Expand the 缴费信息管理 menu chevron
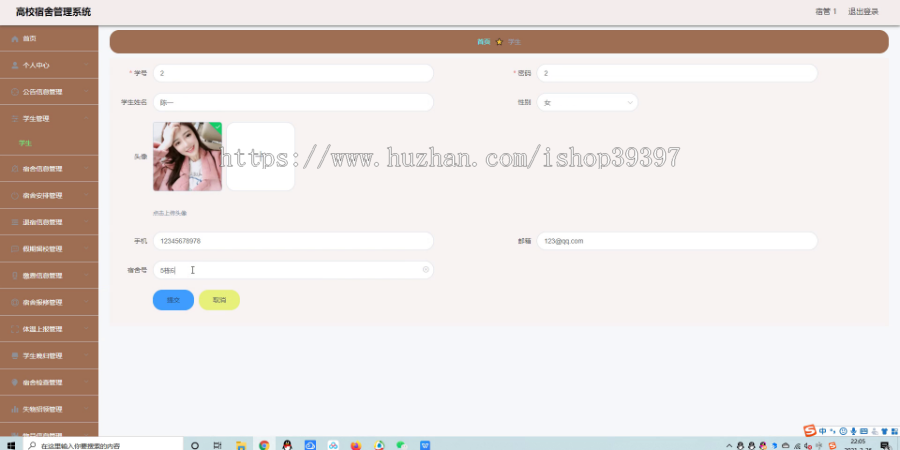 pyautogui.click(x=86, y=276)
